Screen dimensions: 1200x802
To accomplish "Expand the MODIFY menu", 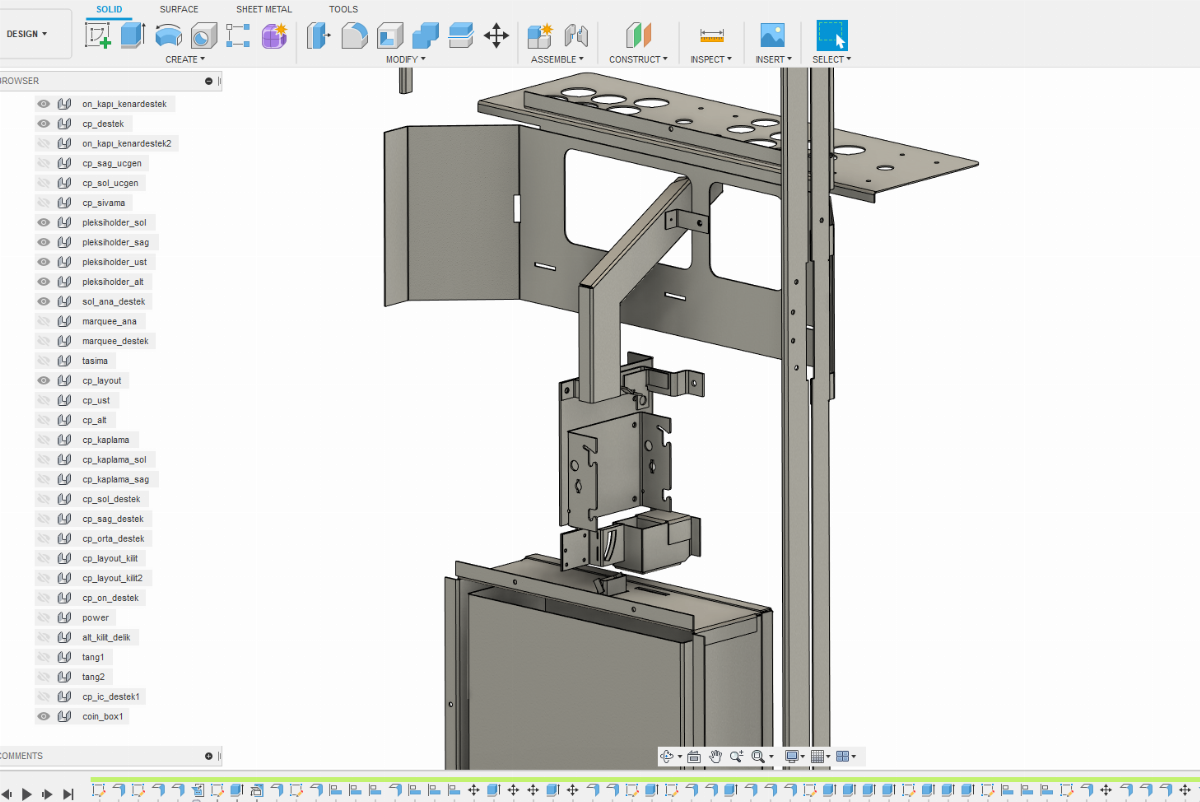I will point(406,60).
